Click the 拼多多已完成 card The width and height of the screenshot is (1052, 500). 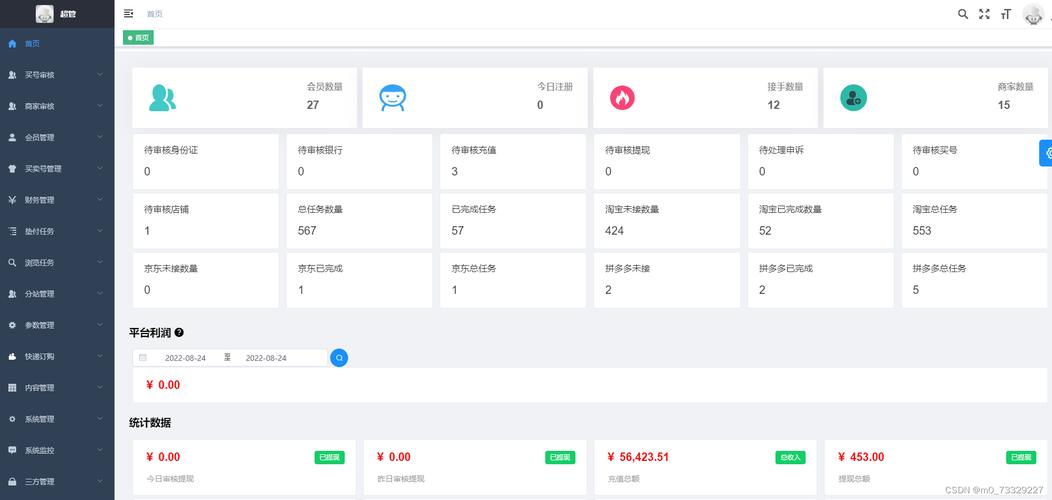point(821,280)
